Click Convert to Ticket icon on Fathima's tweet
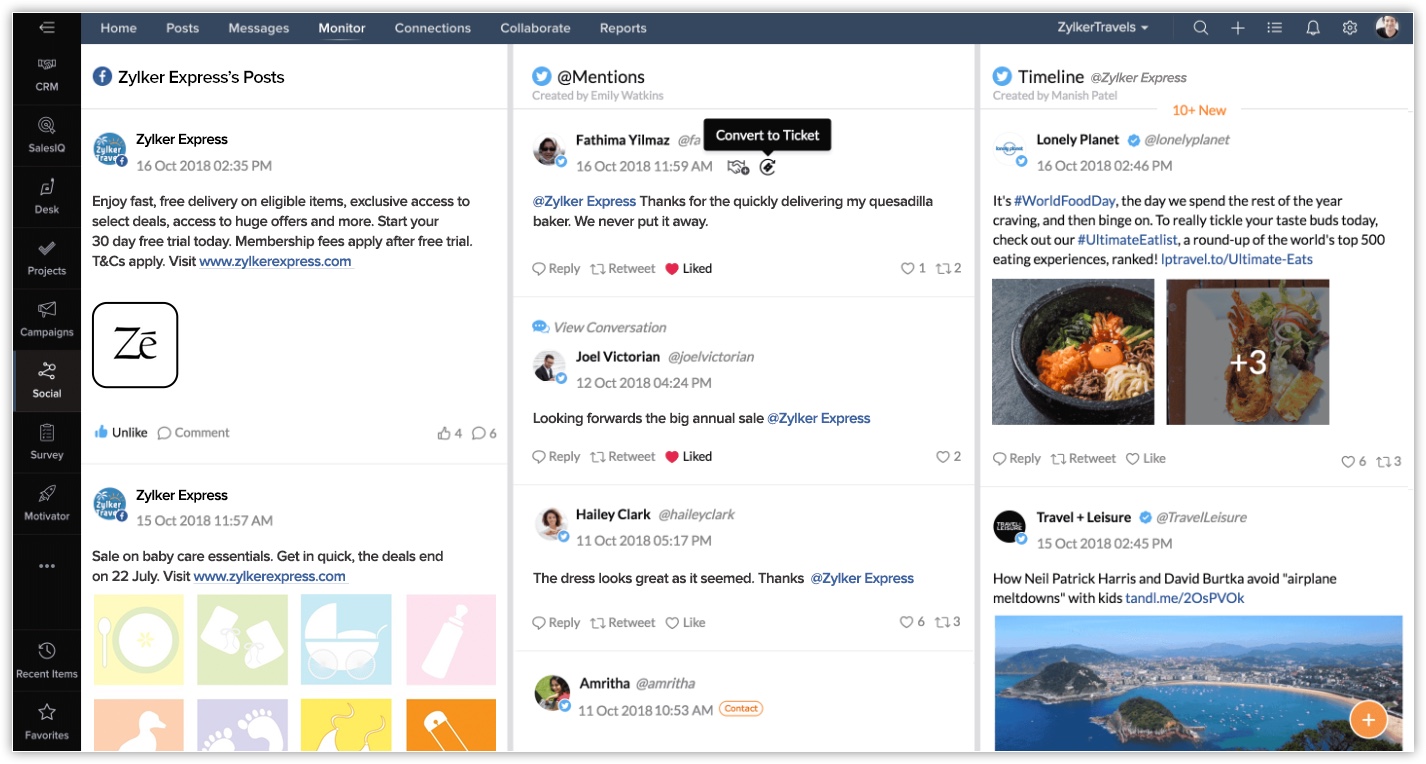Image resolution: width=1426 pixels, height=764 pixels. 767,167
